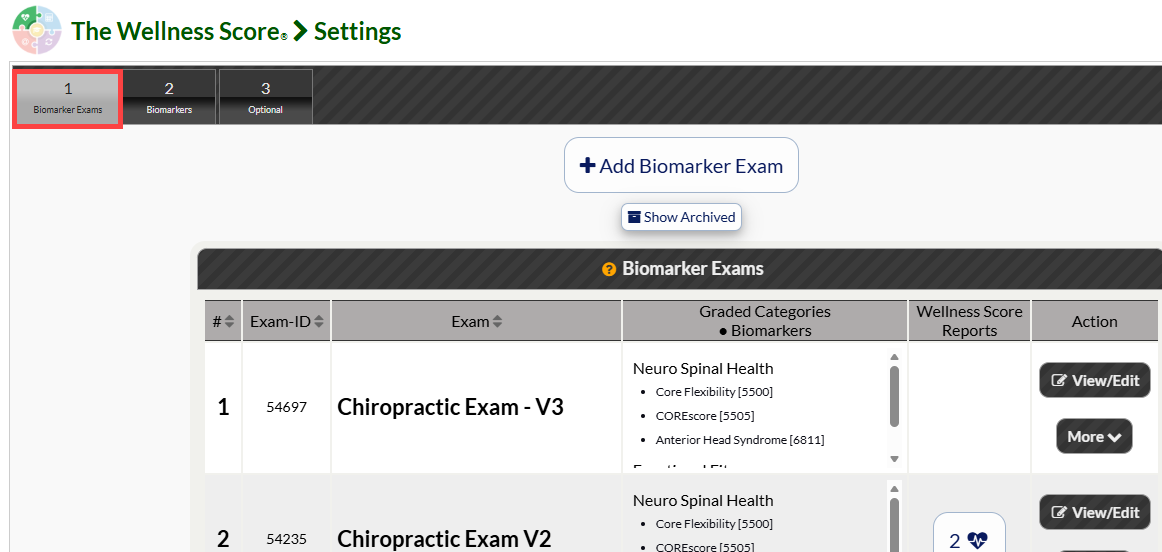The image size is (1162, 552).
Task: Click the heart pulse icon in row 2 reports
Action: coord(977,541)
